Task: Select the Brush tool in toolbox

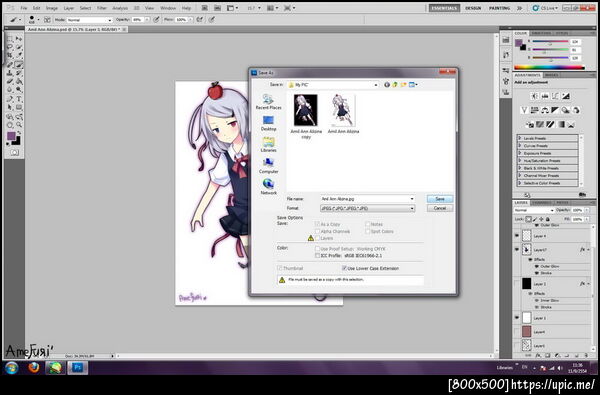Action: tap(19, 64)
